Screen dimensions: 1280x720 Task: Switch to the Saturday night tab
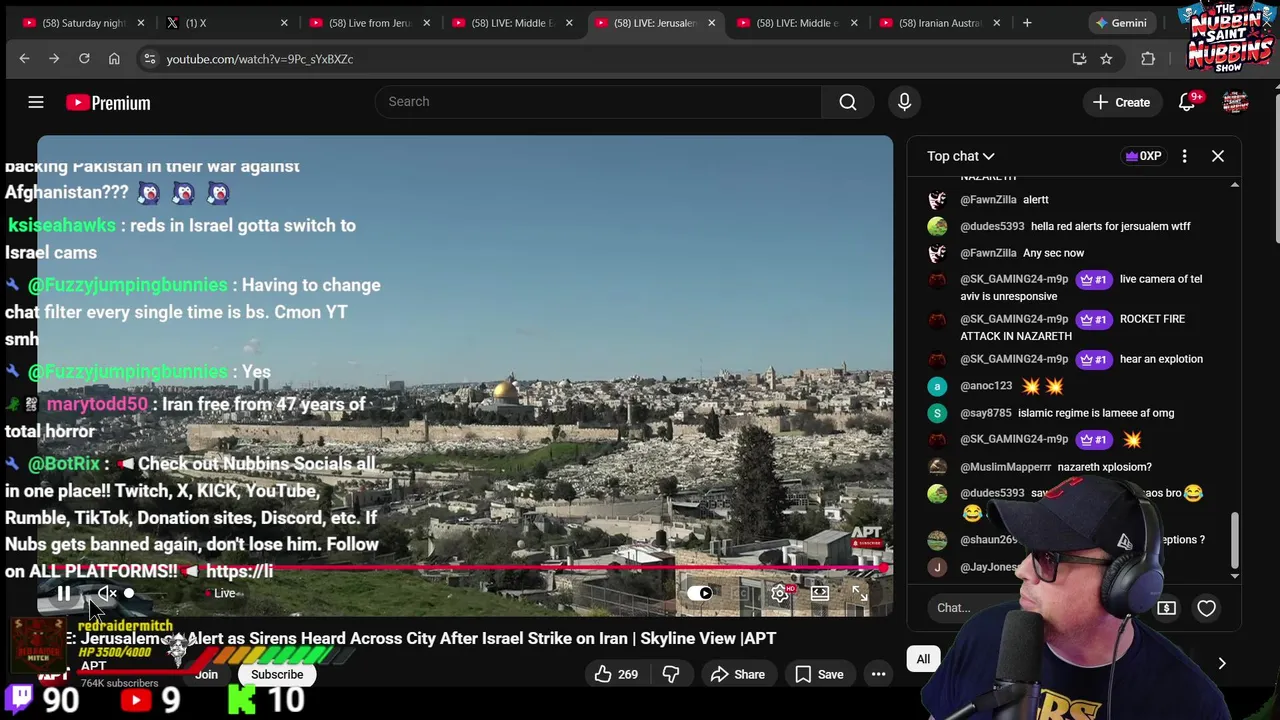(84, 23)
